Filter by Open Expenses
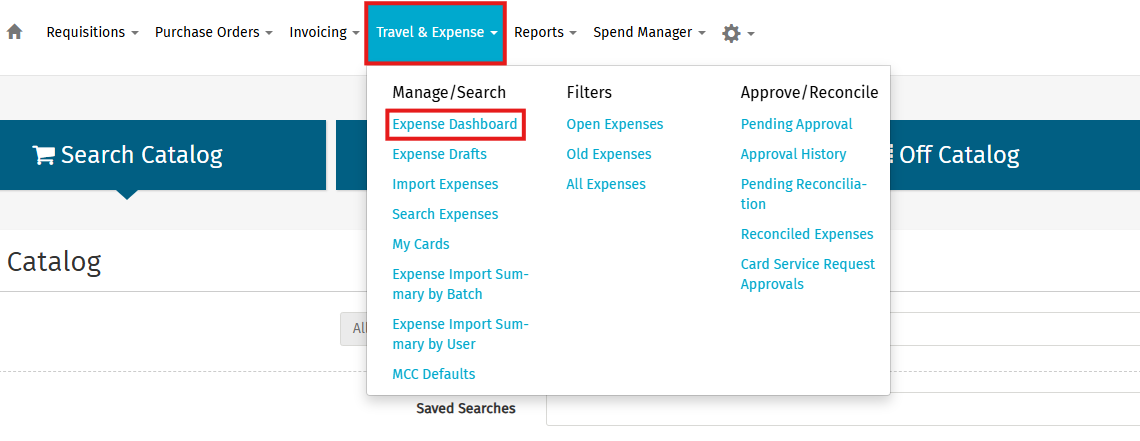The height and width of the screenshot is (441, 1140). pos(614,124)
